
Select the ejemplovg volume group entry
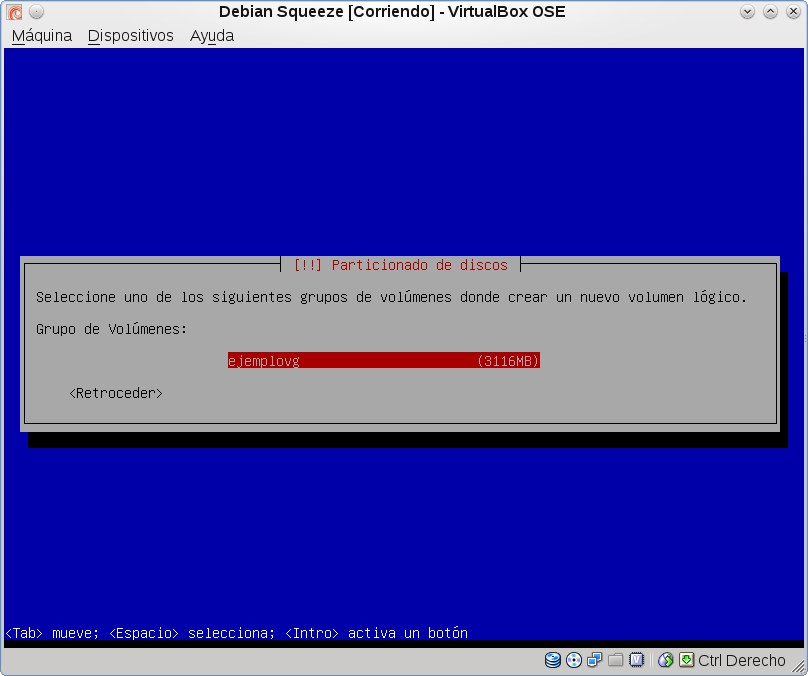point(383,361)
